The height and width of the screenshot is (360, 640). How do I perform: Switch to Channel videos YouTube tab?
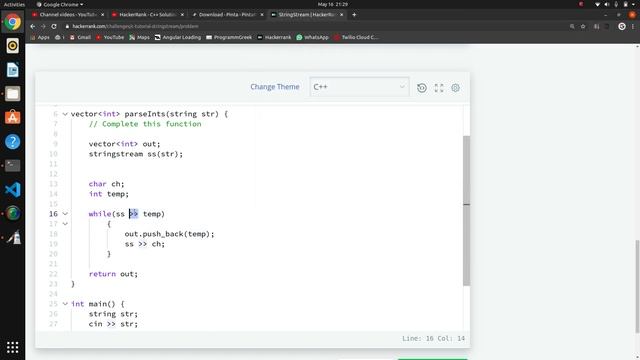pos(67,15)
